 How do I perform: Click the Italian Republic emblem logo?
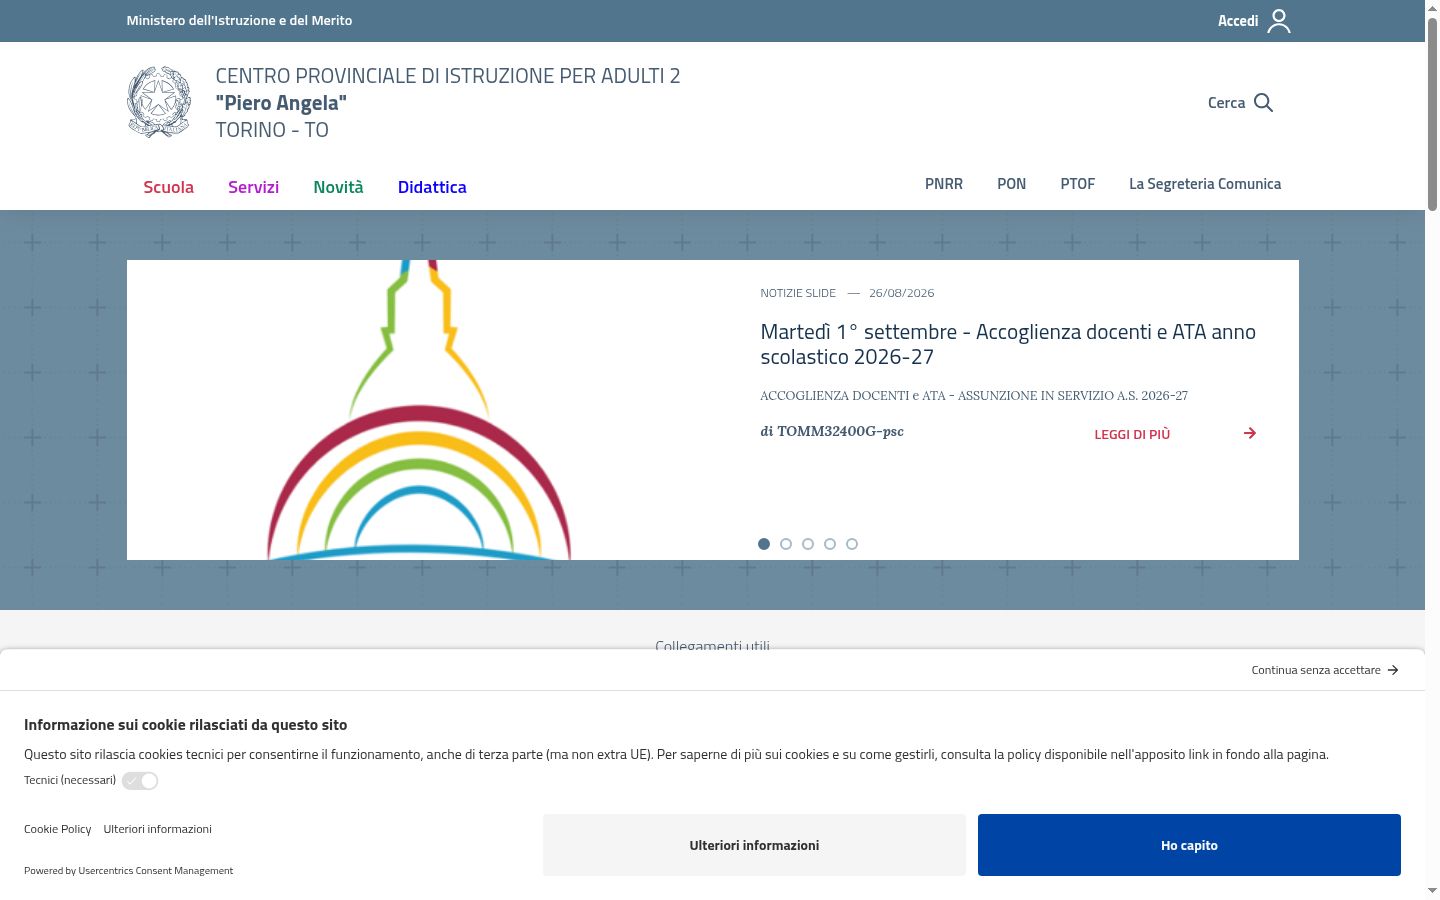159,102
